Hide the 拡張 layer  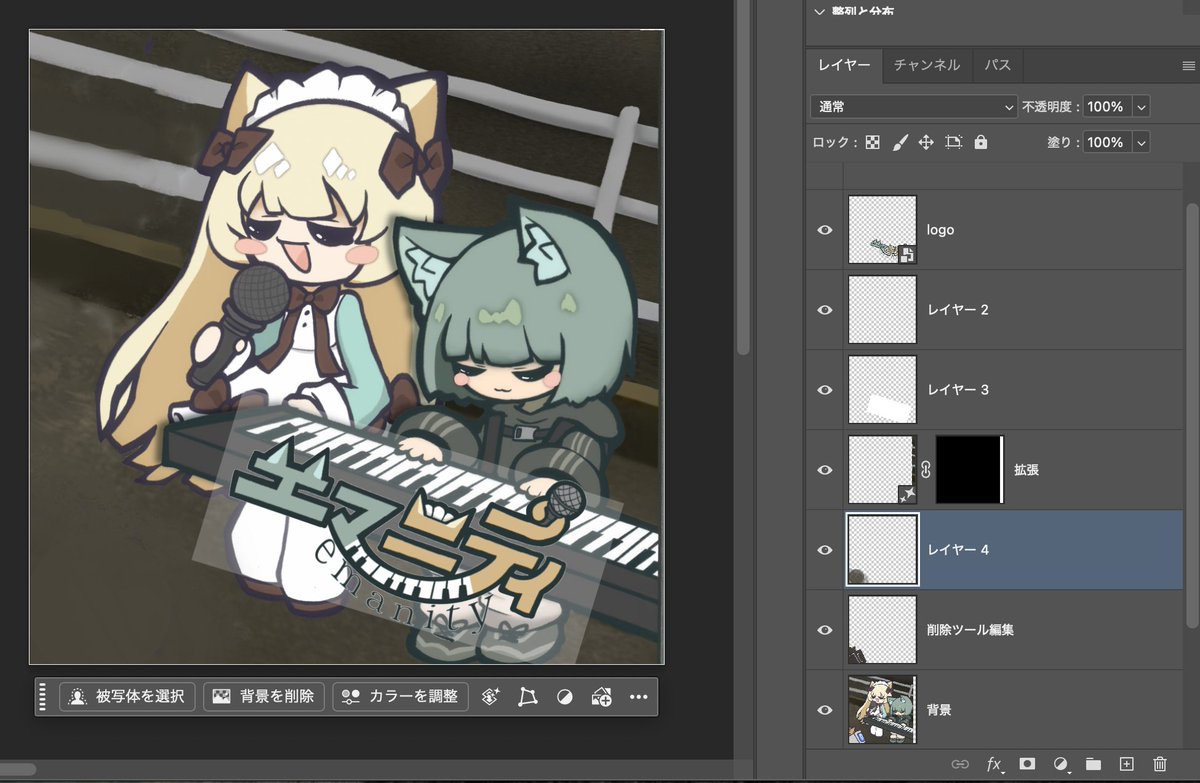(824, 469)
